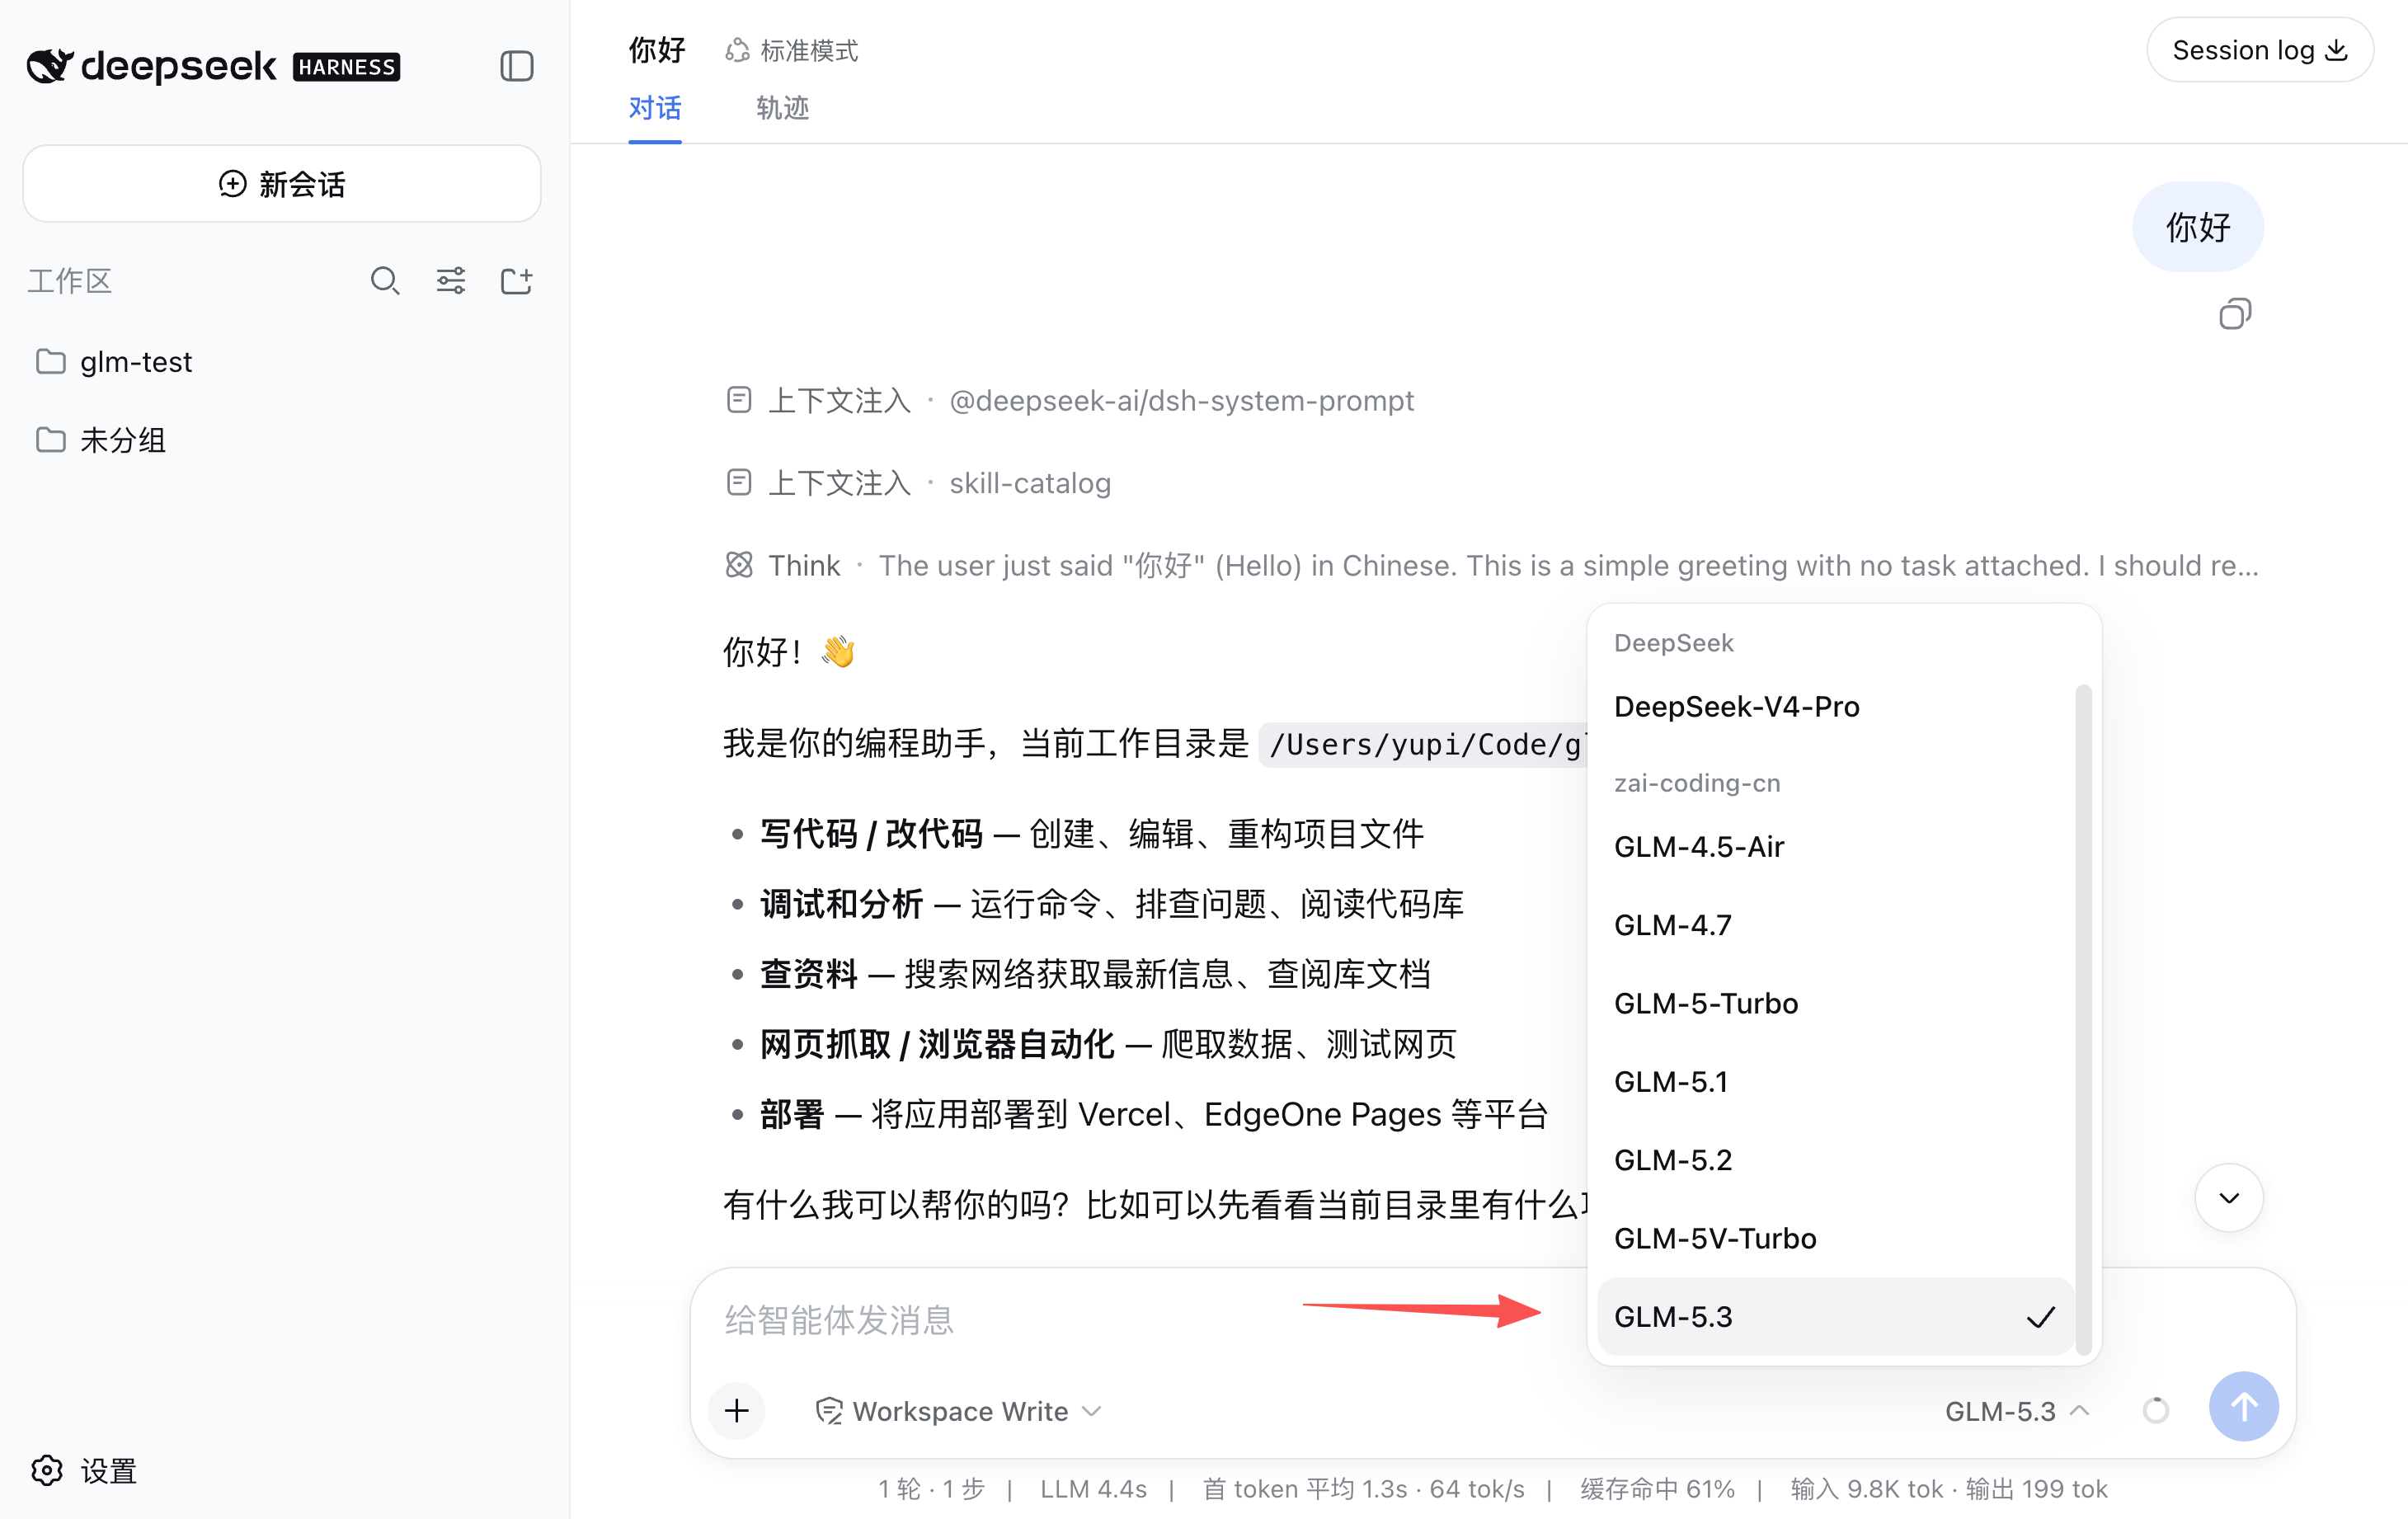The height and width of the screenshot is (1519, 2408).
Task: Switch to the 对话 tab
Action: click(655, 108)
